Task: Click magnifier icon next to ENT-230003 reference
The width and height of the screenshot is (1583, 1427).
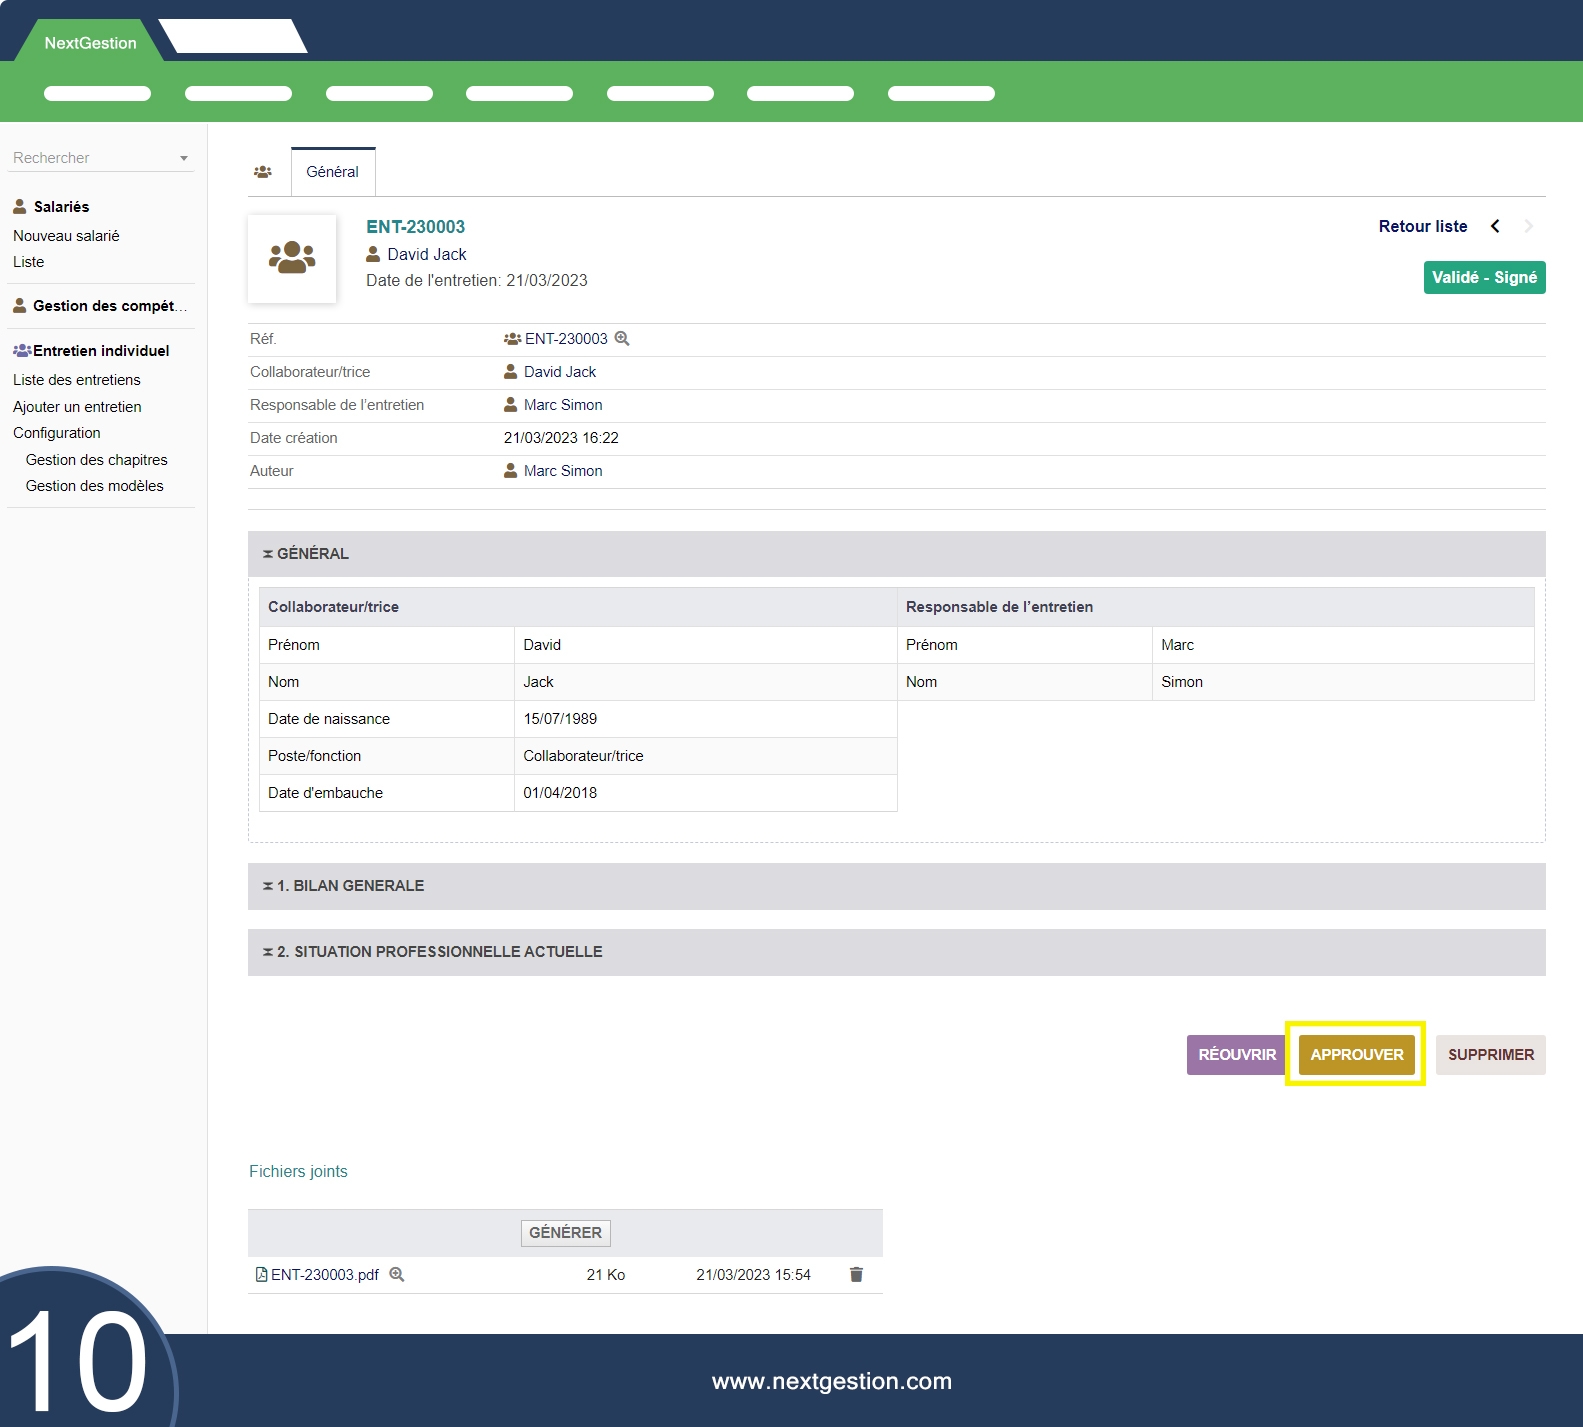Action: click(622, 339)
